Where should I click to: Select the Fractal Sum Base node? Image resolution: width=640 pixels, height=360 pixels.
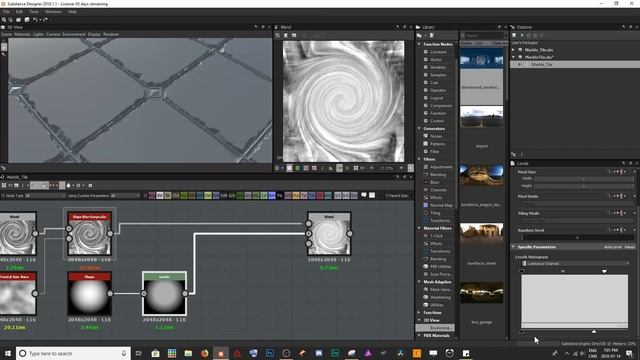(18, 293)
